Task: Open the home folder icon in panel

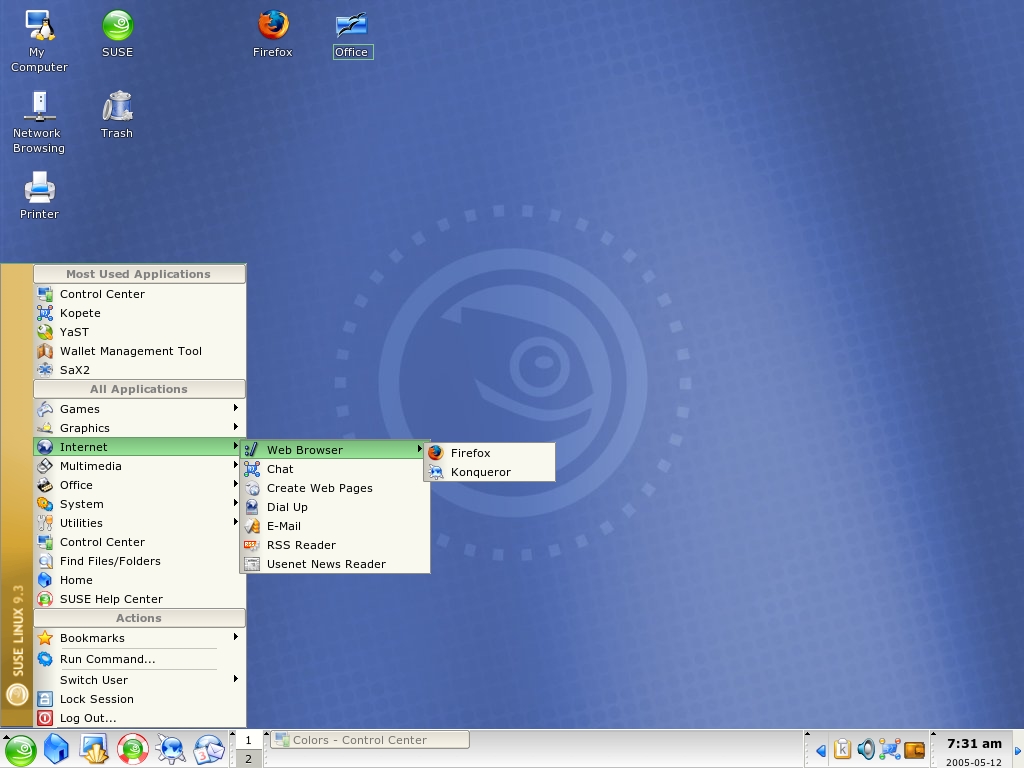Action: click(x=57, y=749)
